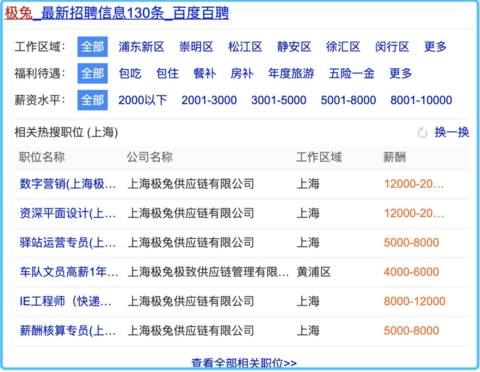Filter benefits by 包吃
The width and height of the screenshot is (480, 372).
(130, 73)
